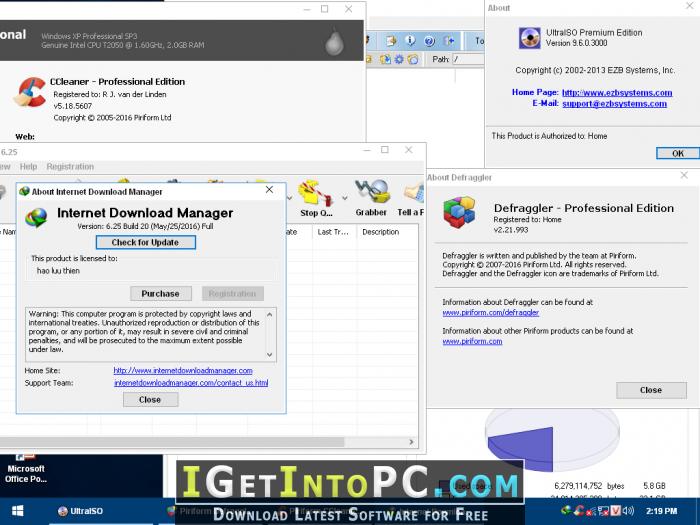Click the support@ezbsystems.com email link
This screenshot has height=525, width=700.
tap(614, 104)
